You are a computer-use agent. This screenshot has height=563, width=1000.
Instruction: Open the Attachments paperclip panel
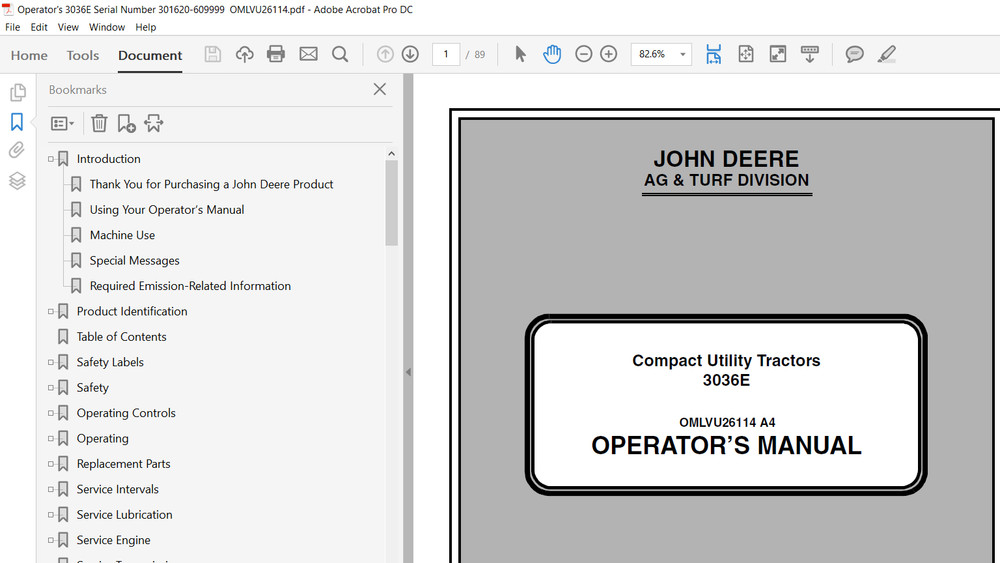coord(17,150)
